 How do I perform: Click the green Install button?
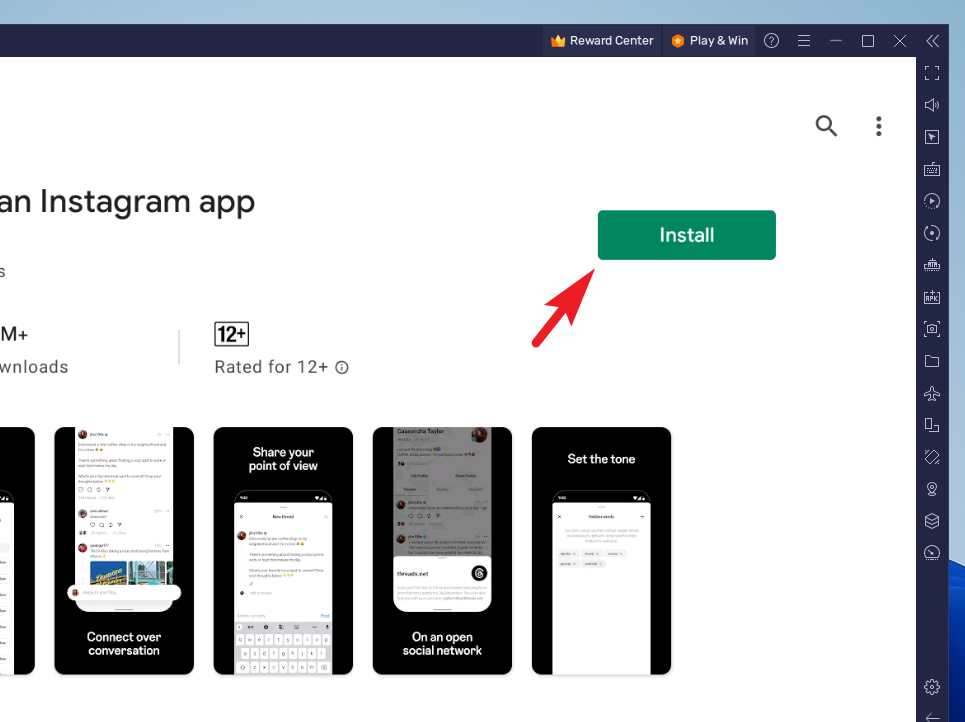(686, 235)
